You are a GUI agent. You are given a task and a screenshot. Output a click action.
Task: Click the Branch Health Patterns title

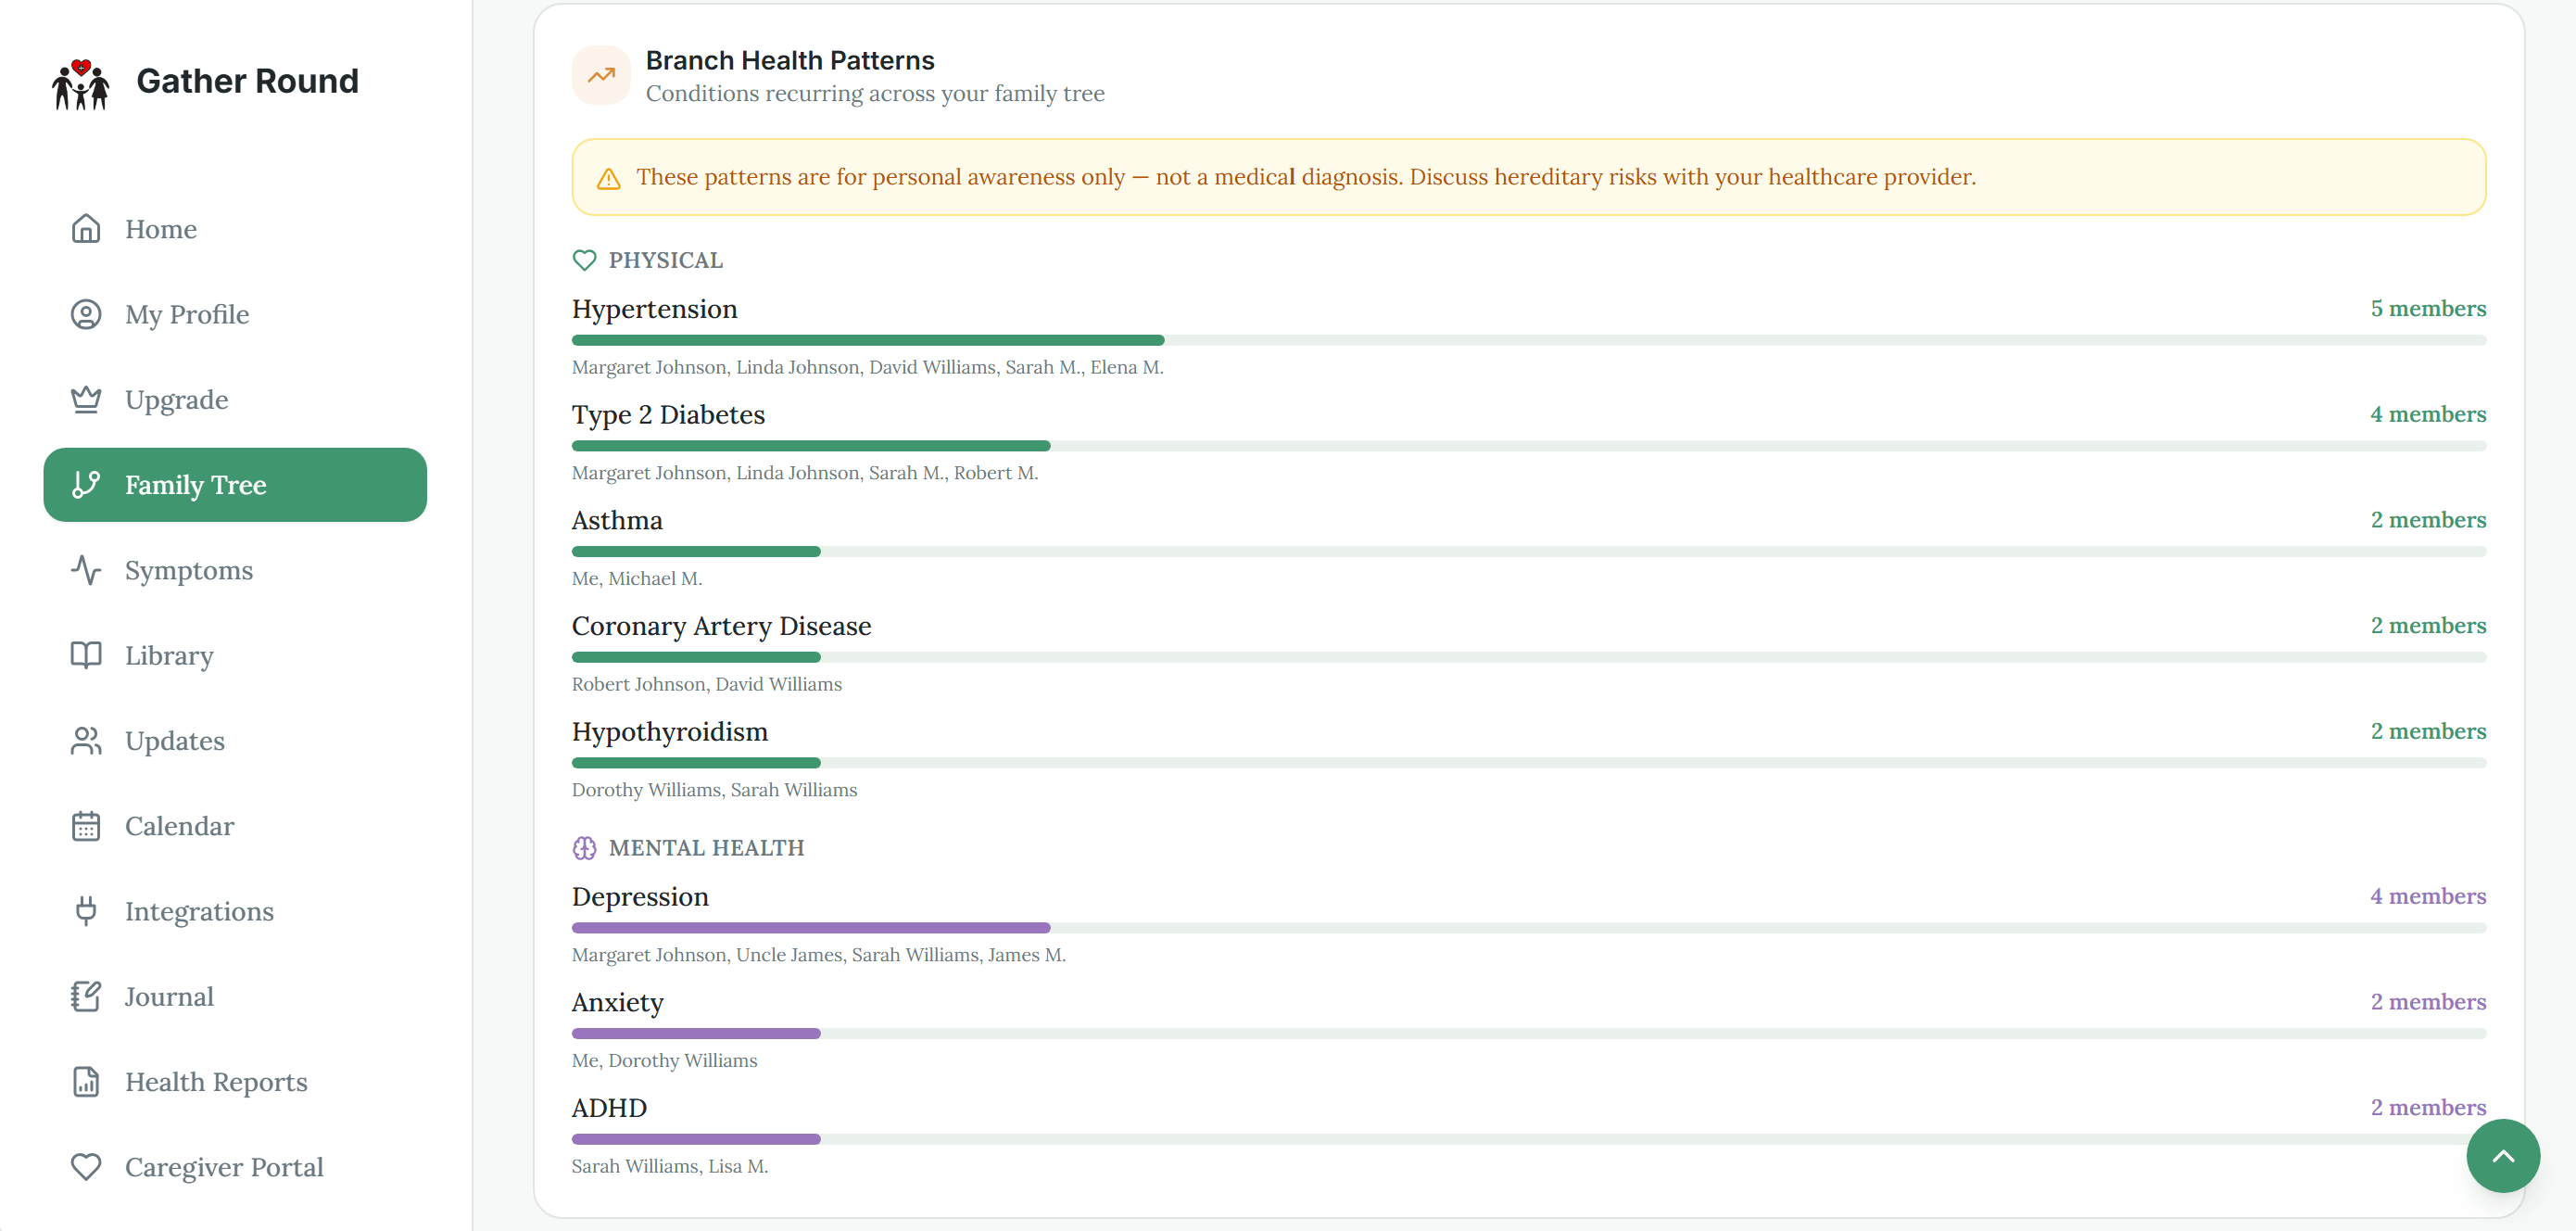(x=790, y=60)
